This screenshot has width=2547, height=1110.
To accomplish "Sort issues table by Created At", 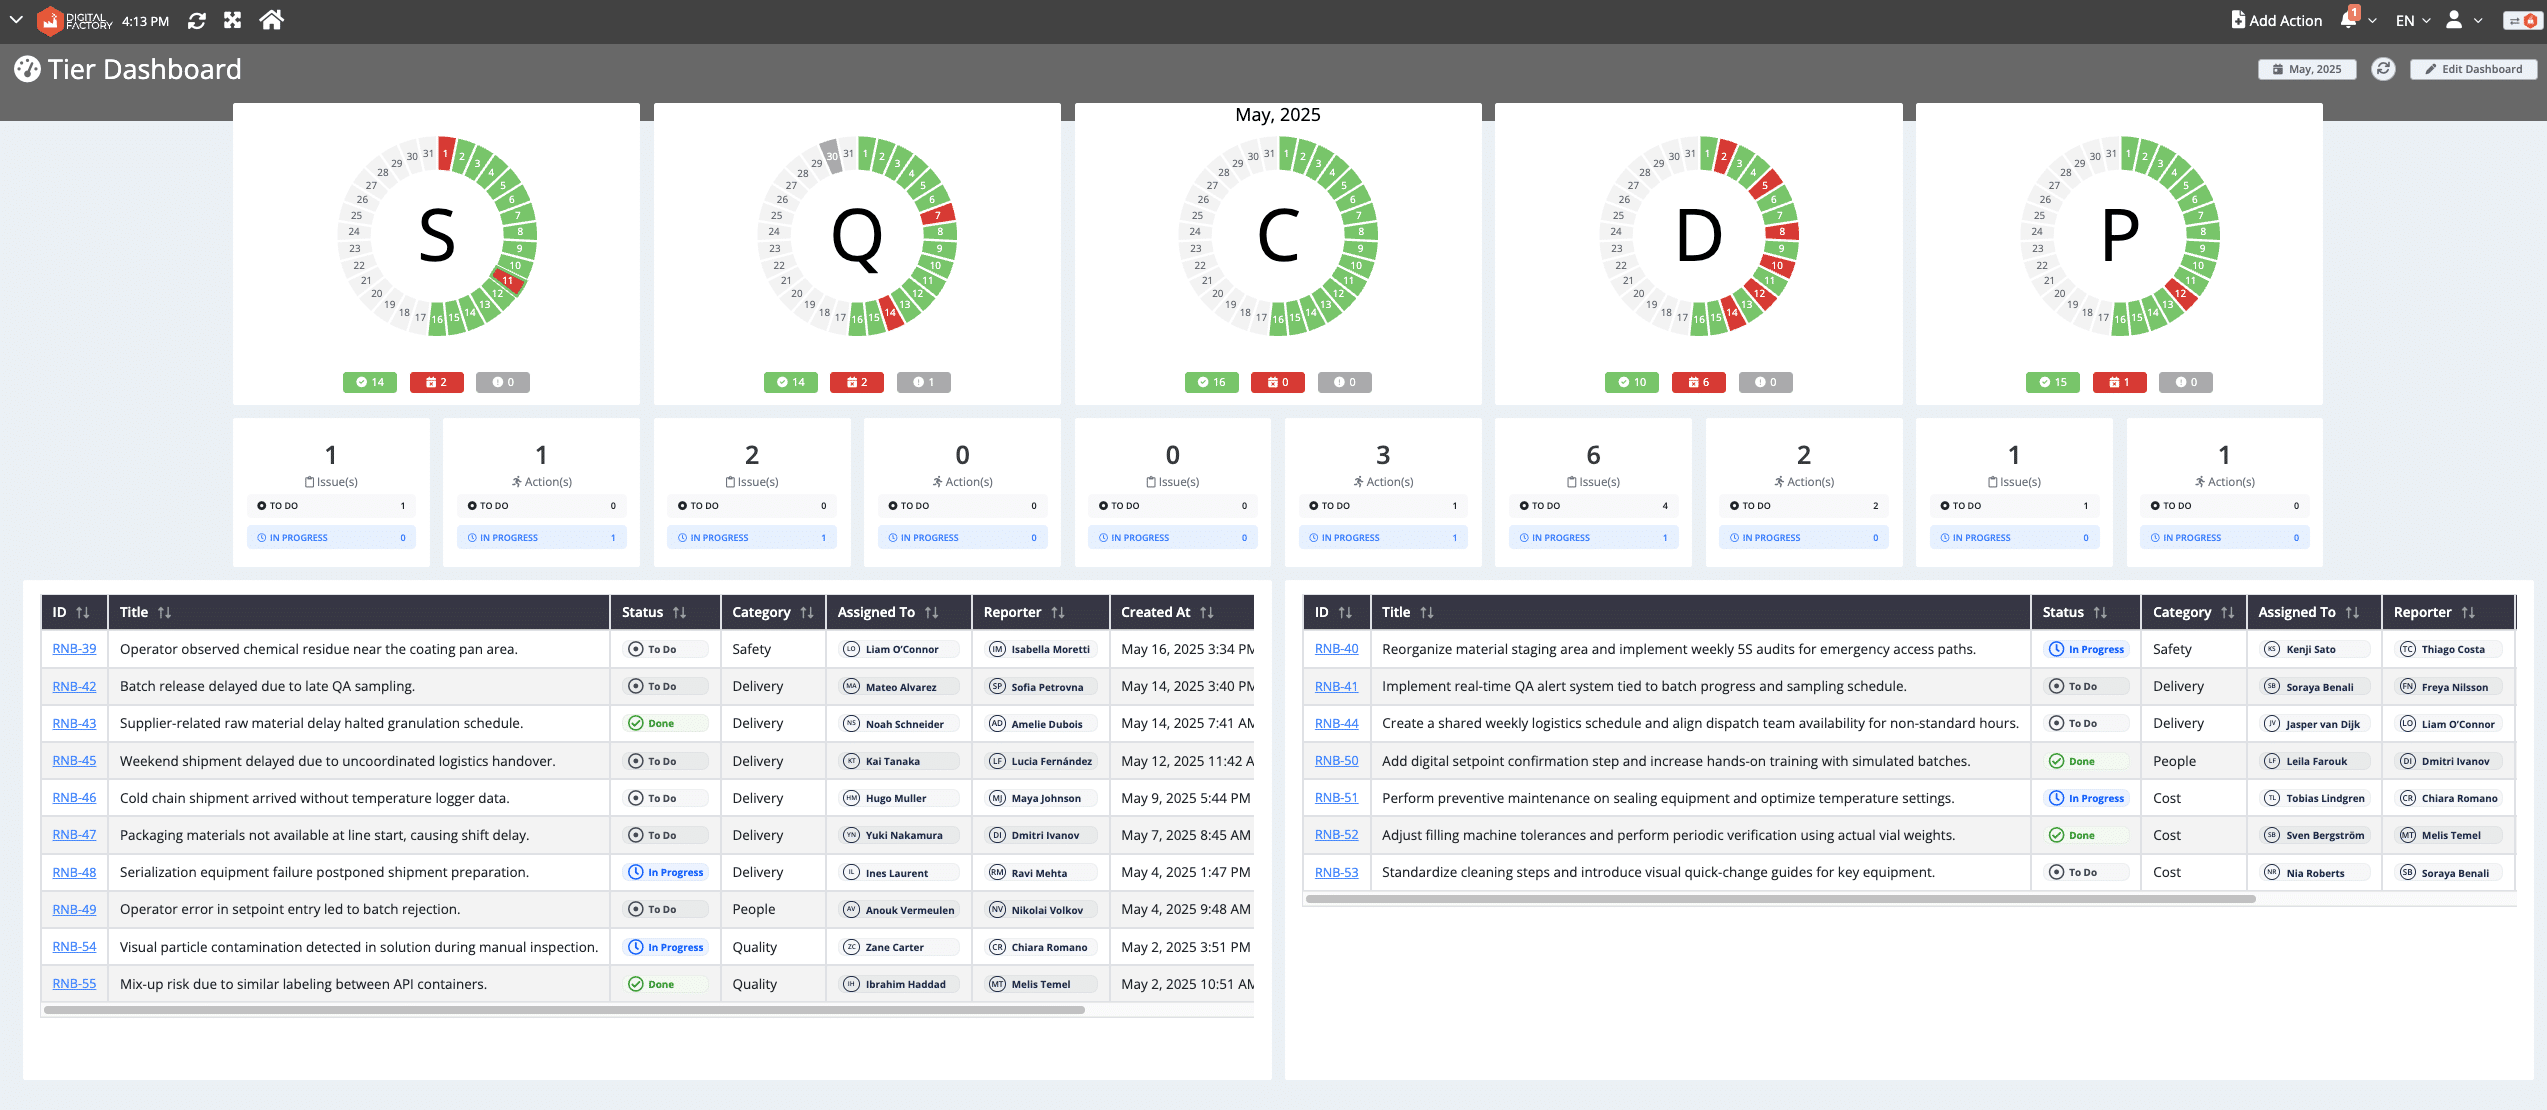I will [x=1206, y=612].
